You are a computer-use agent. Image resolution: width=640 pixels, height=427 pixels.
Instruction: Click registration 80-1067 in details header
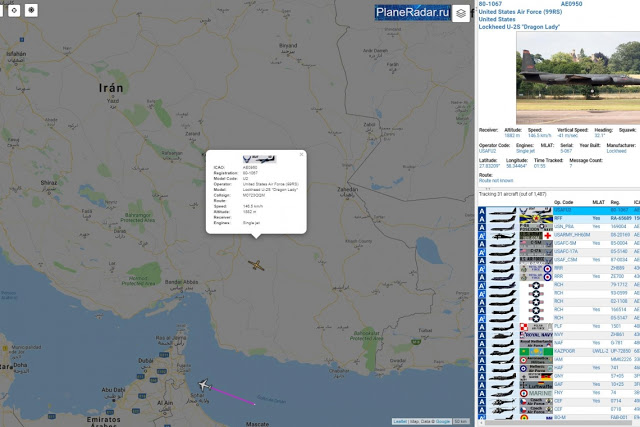(490, 4)
